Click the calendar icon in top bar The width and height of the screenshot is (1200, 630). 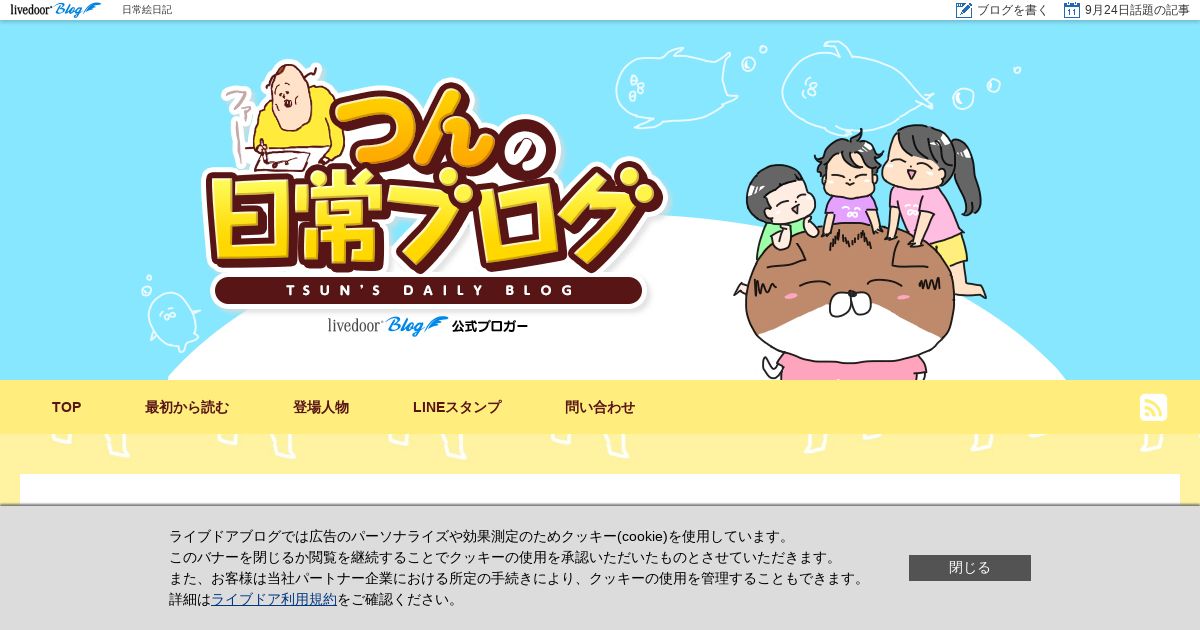(1072, 10)
